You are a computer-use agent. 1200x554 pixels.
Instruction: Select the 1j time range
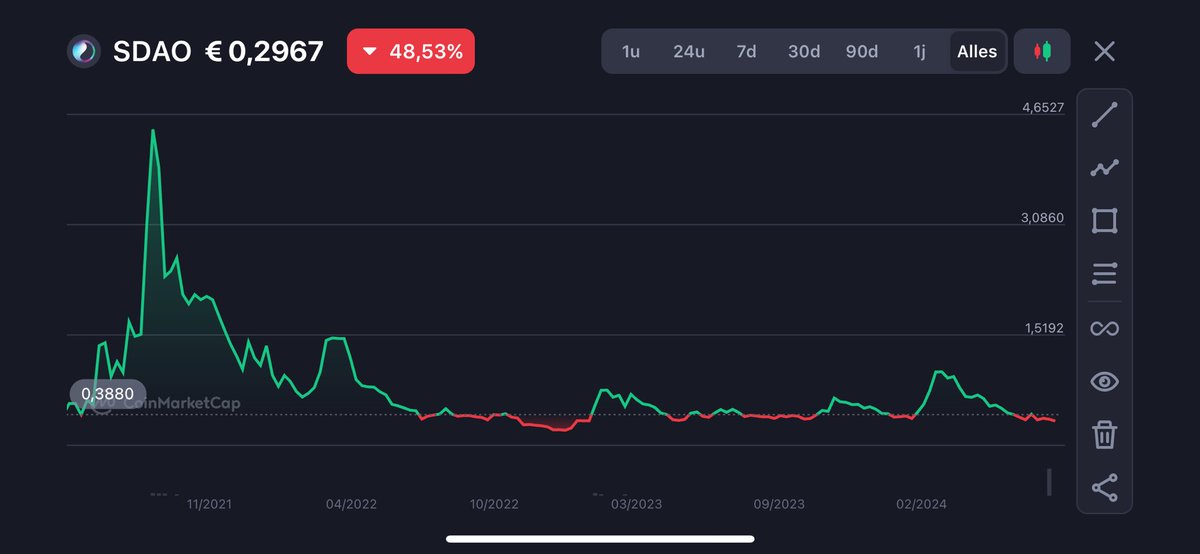(x=919, y=51)
